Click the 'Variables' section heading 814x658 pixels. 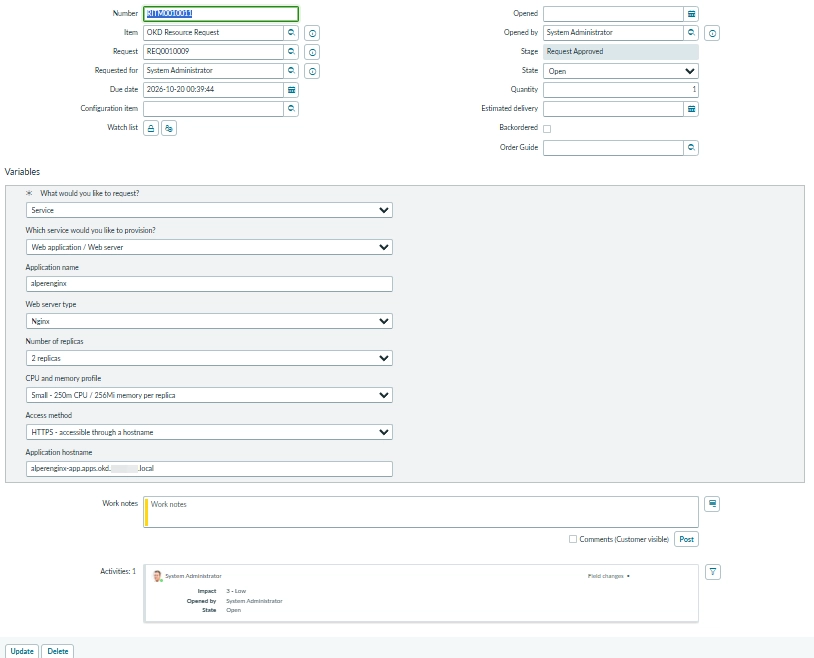pyautogui.click(x=22, y=172)
